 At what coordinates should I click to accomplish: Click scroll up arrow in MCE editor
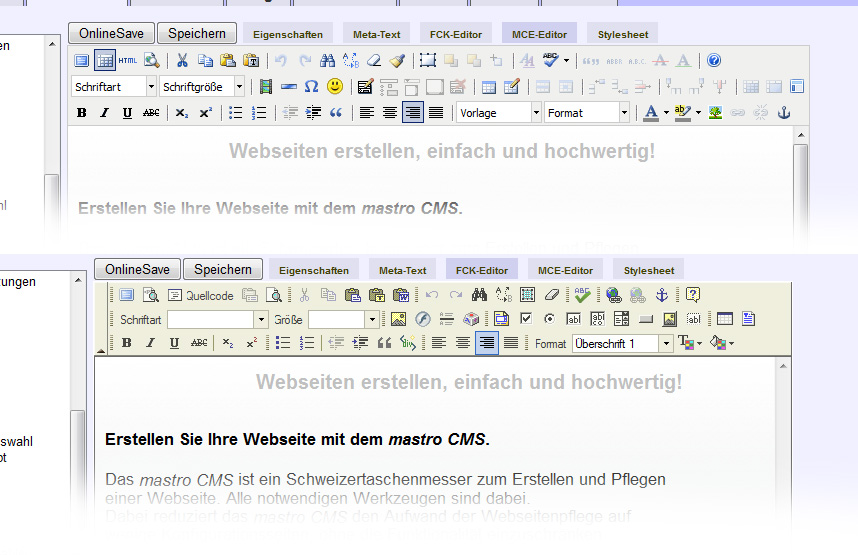801,135
